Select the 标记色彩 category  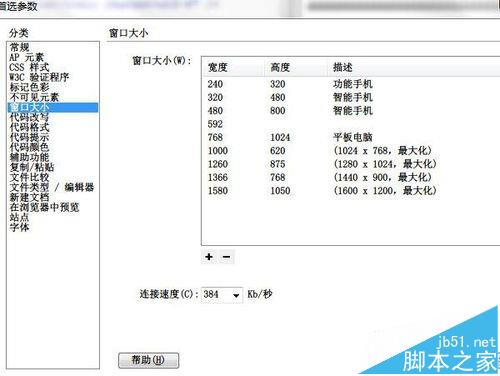tap(29, 87)
